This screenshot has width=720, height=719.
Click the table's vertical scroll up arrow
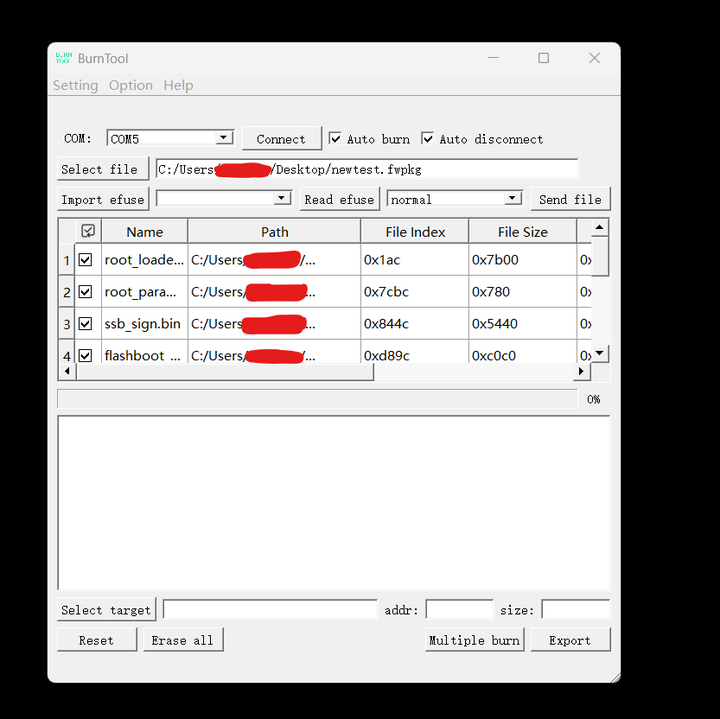[599, 228]
